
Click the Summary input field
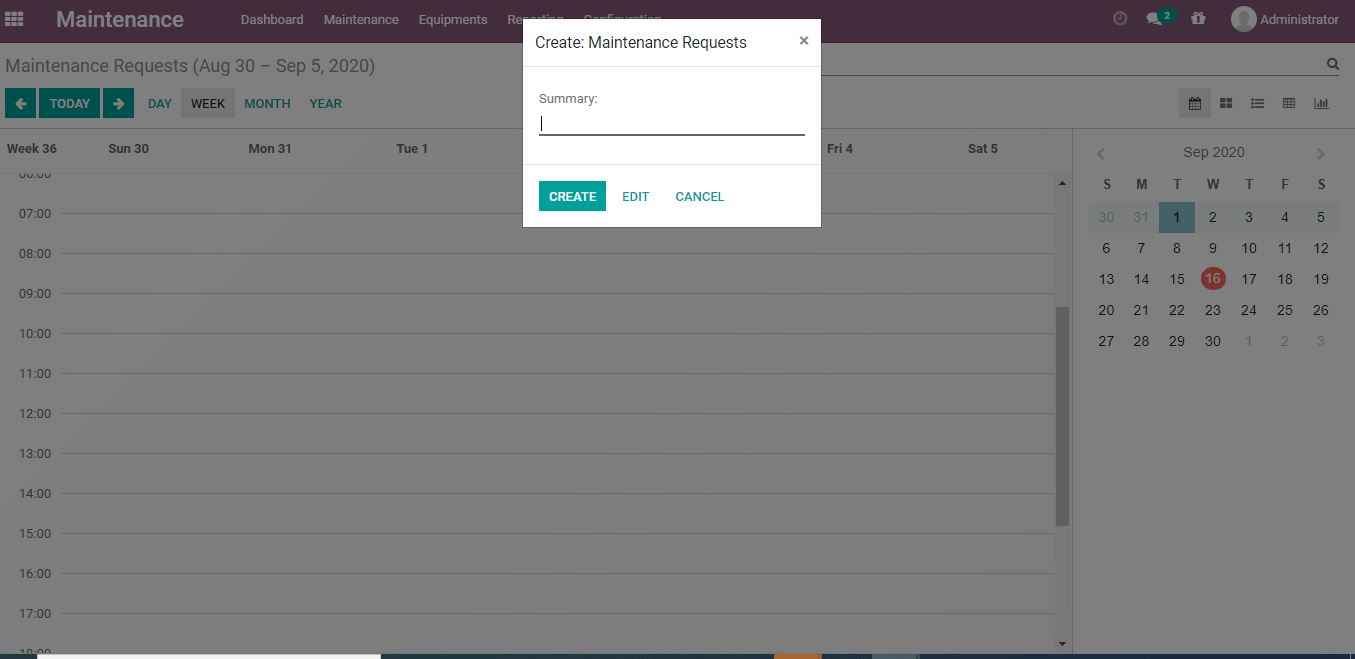pos(671,124)
